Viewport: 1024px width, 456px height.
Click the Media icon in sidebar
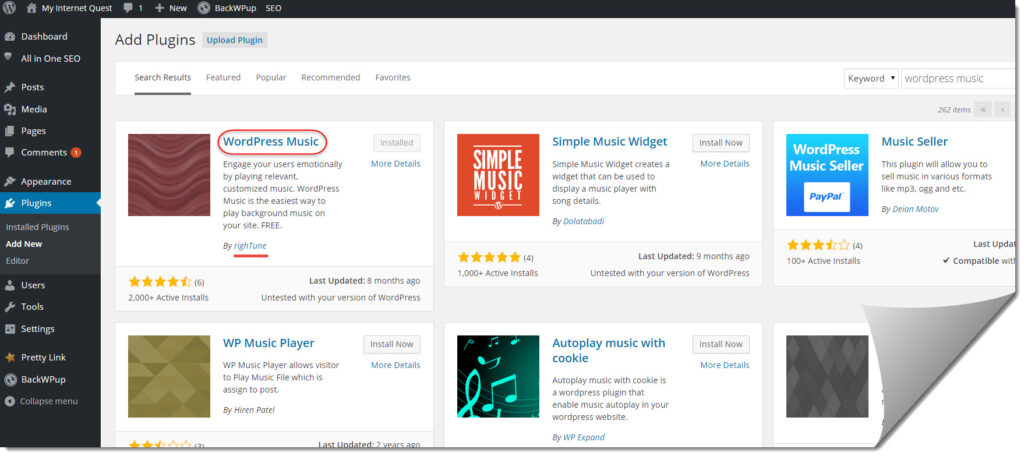[x=10, y=109]
